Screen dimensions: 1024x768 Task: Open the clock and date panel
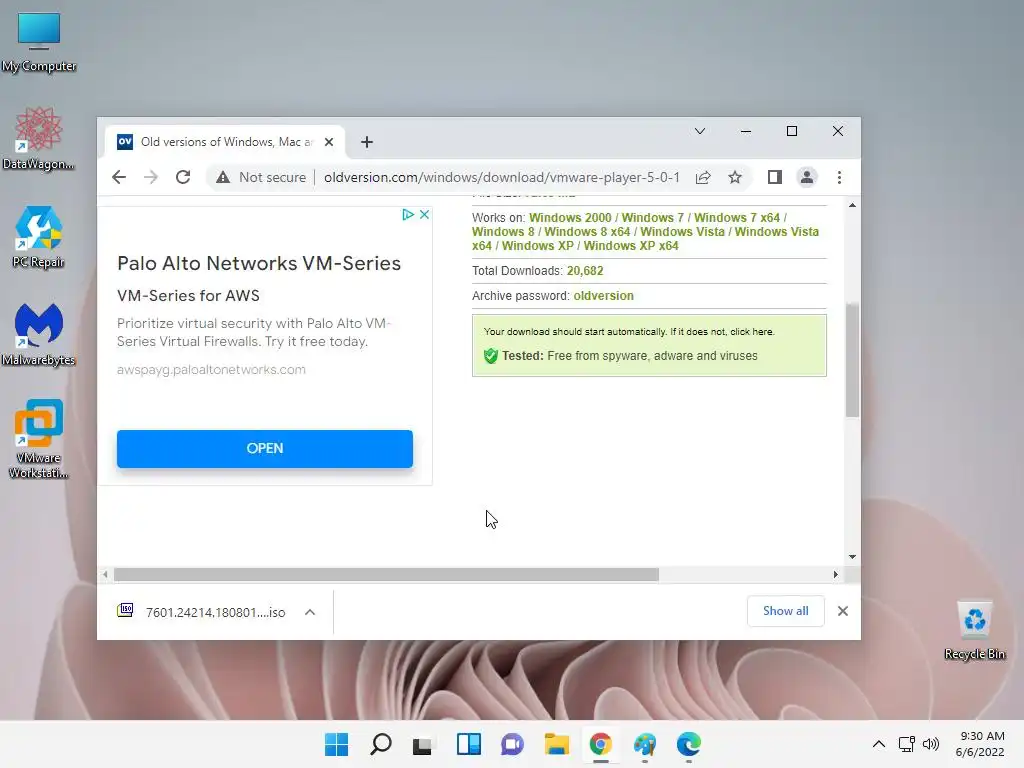[980, 744]
